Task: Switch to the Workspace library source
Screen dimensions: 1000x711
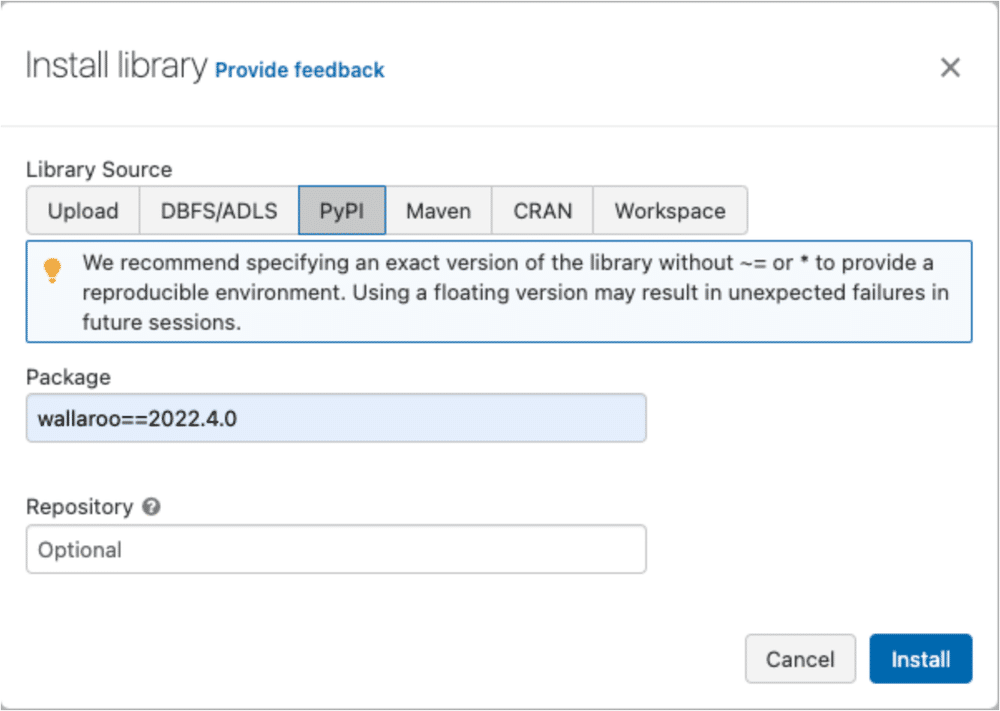Action: pos(670,211)
